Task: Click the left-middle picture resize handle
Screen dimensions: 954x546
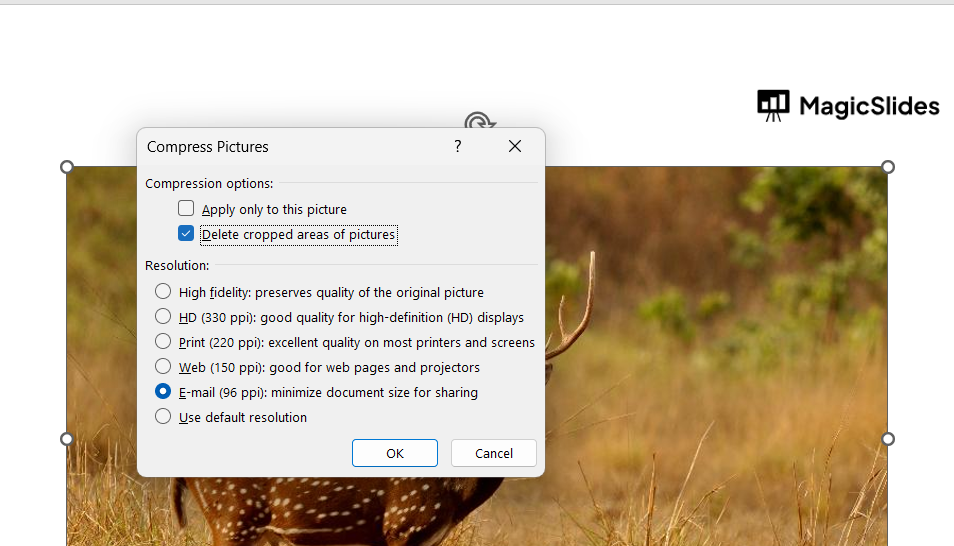Action: [x=67, y=439]
